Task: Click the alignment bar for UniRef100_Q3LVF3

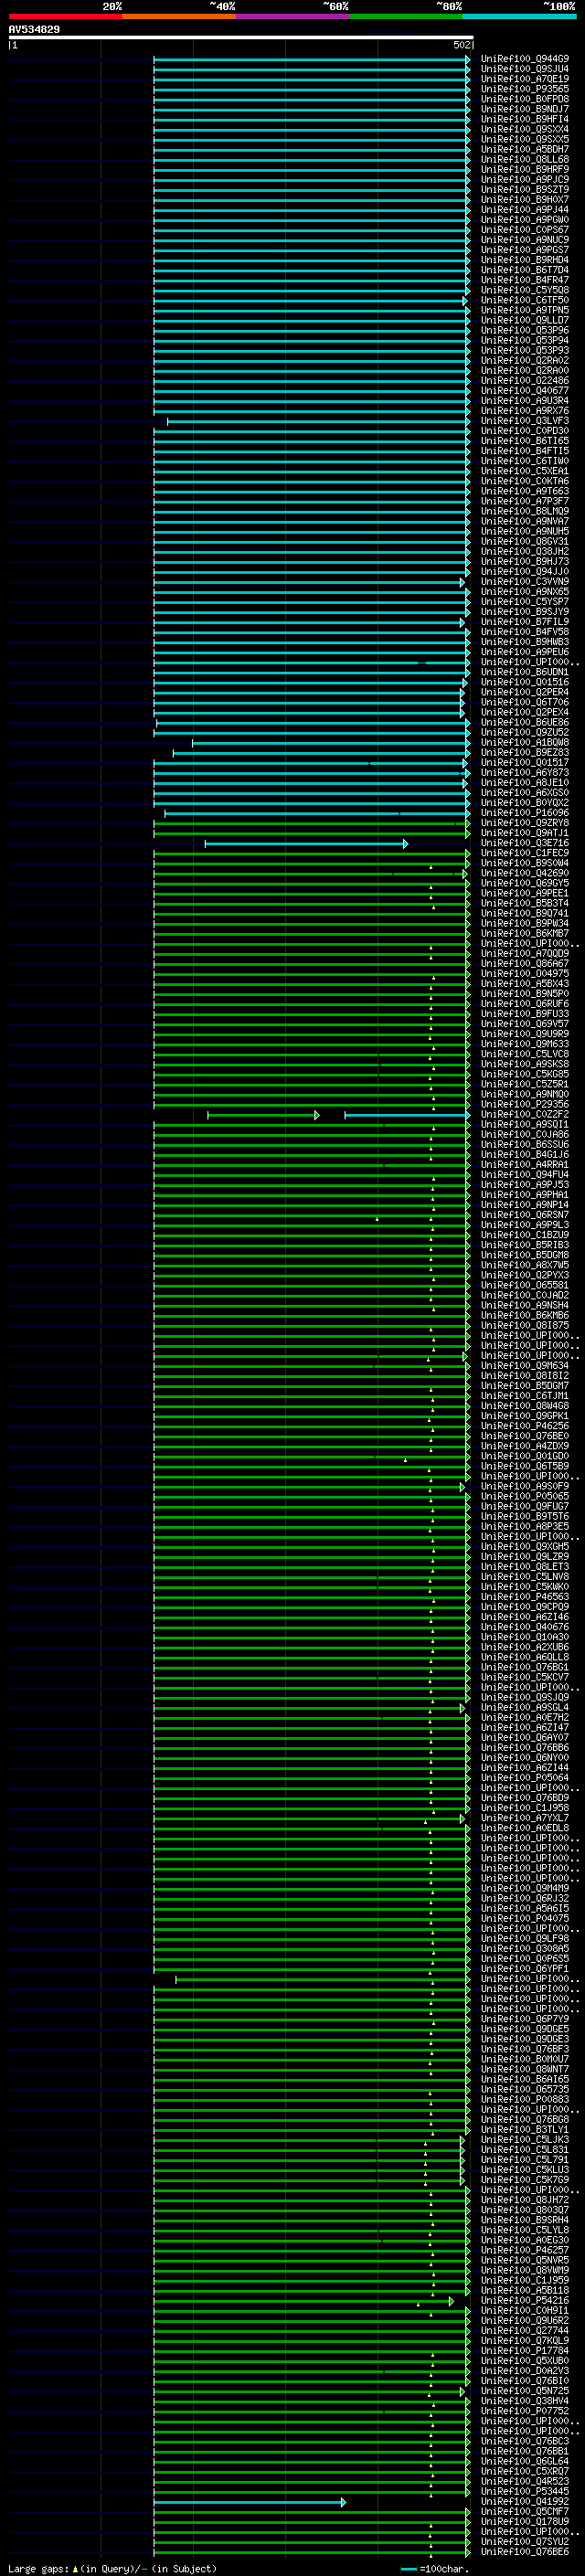Action: (x=318, y=421)
